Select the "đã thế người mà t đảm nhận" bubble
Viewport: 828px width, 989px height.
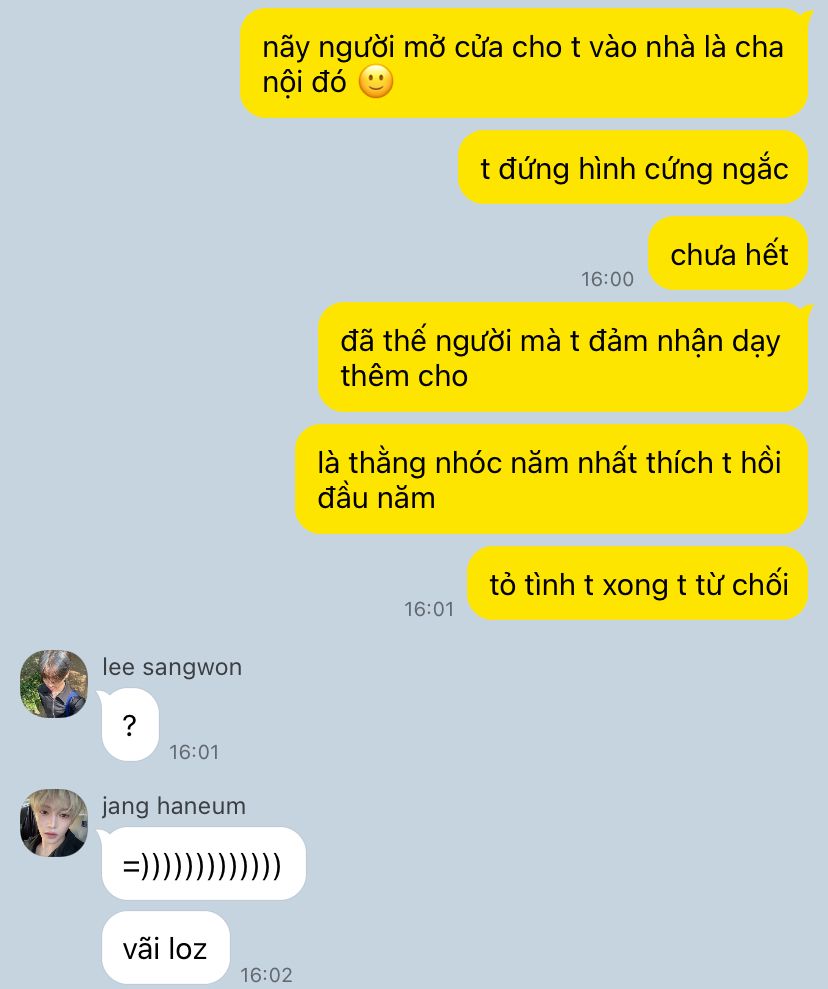tap(563, 358)
